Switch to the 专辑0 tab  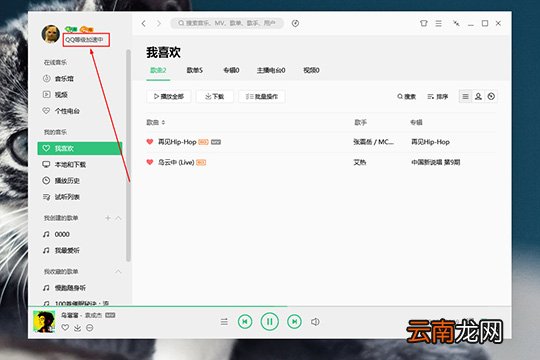coord(231,70)
